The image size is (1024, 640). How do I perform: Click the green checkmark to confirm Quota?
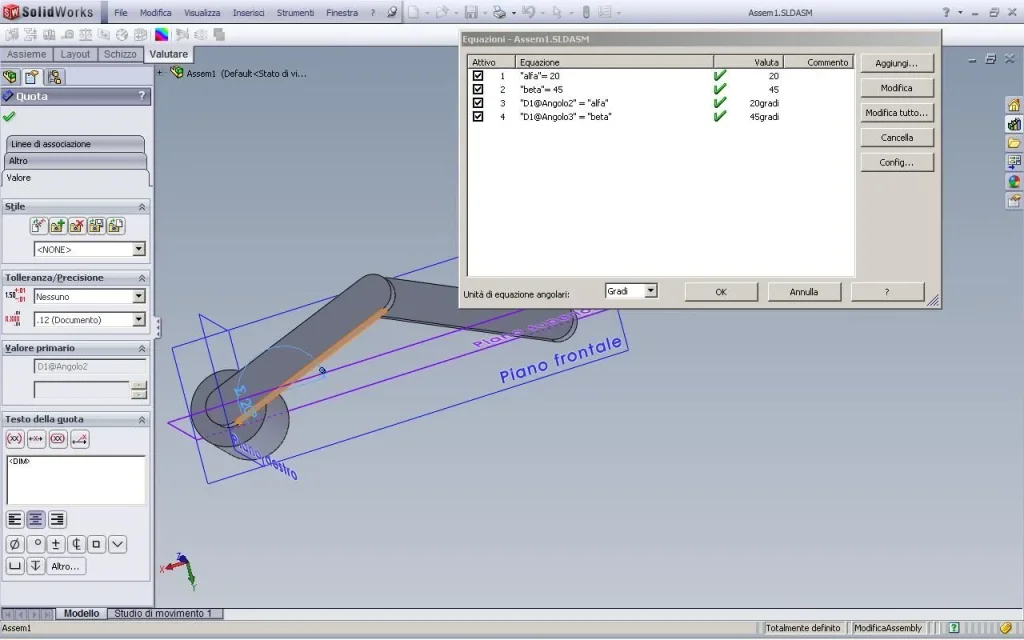[x=8, y=117]
